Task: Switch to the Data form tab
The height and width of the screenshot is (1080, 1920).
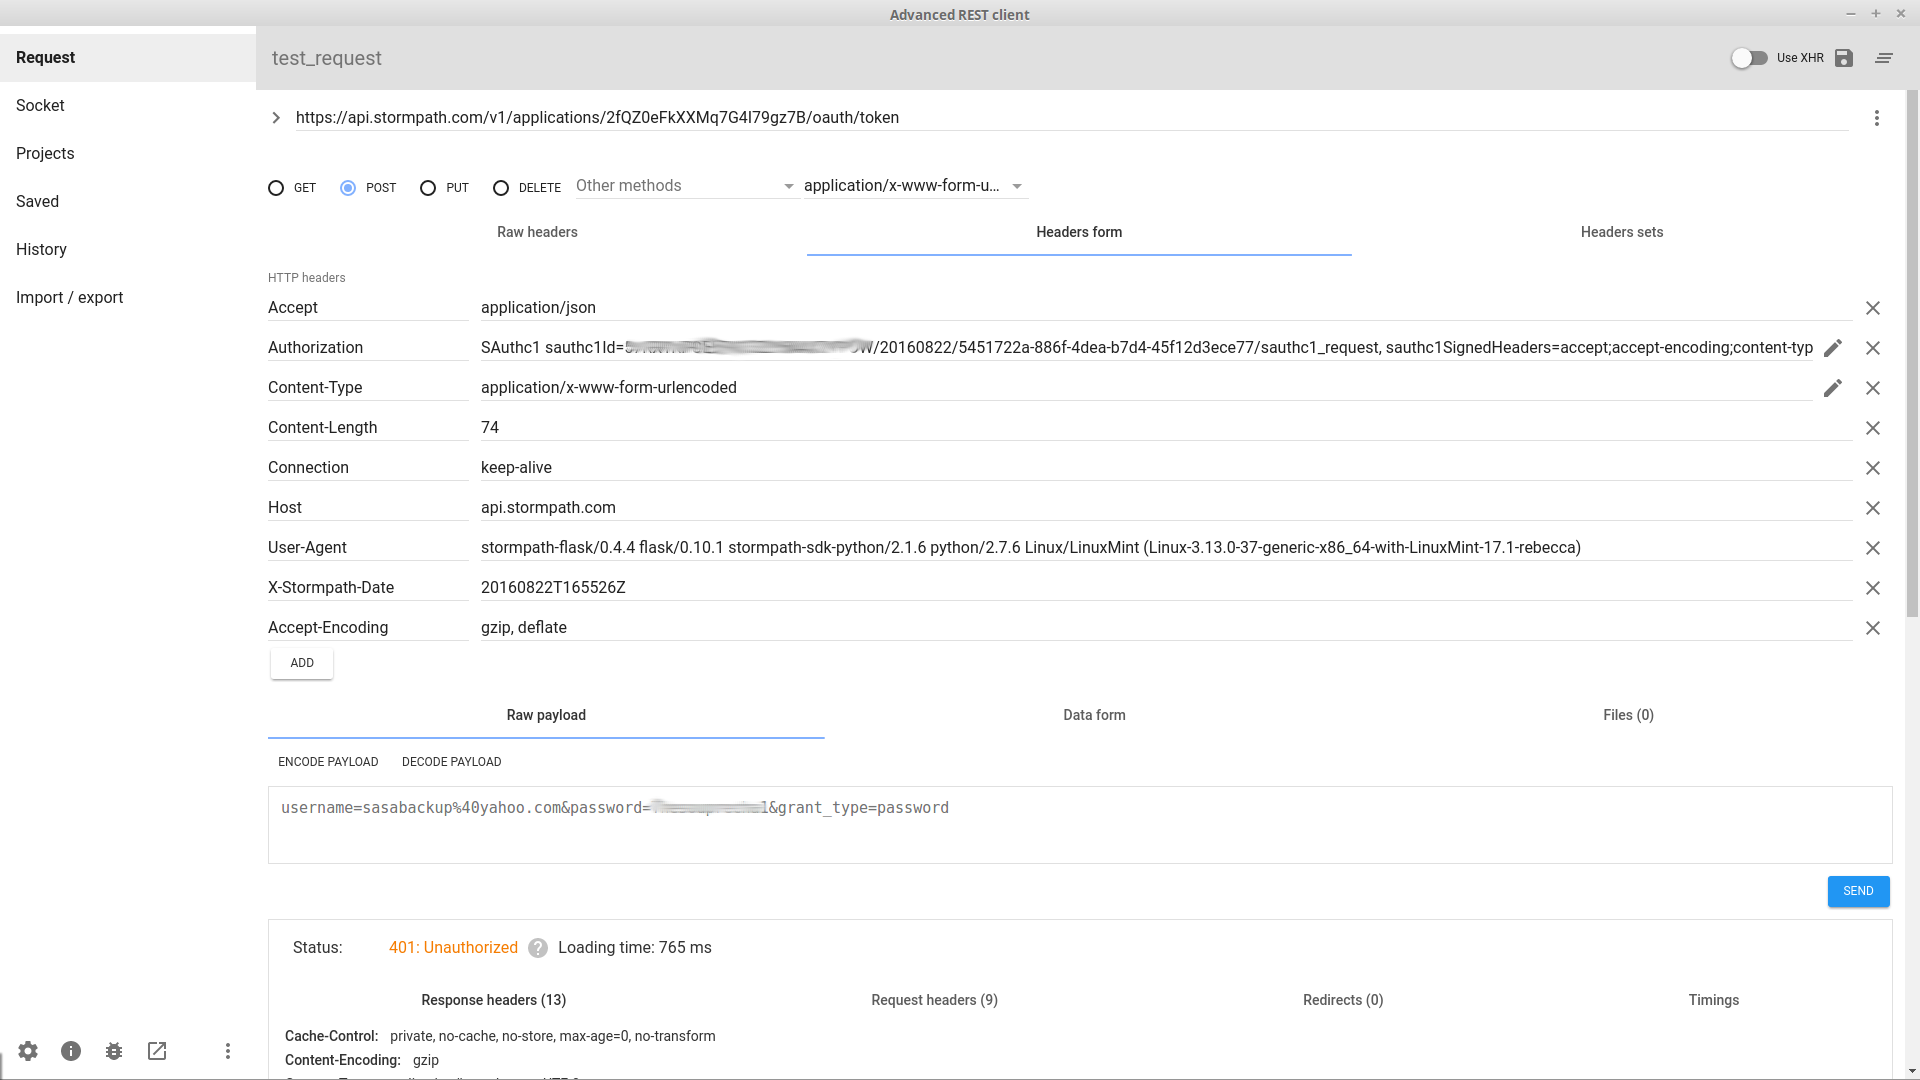Action: (1094, 715)
